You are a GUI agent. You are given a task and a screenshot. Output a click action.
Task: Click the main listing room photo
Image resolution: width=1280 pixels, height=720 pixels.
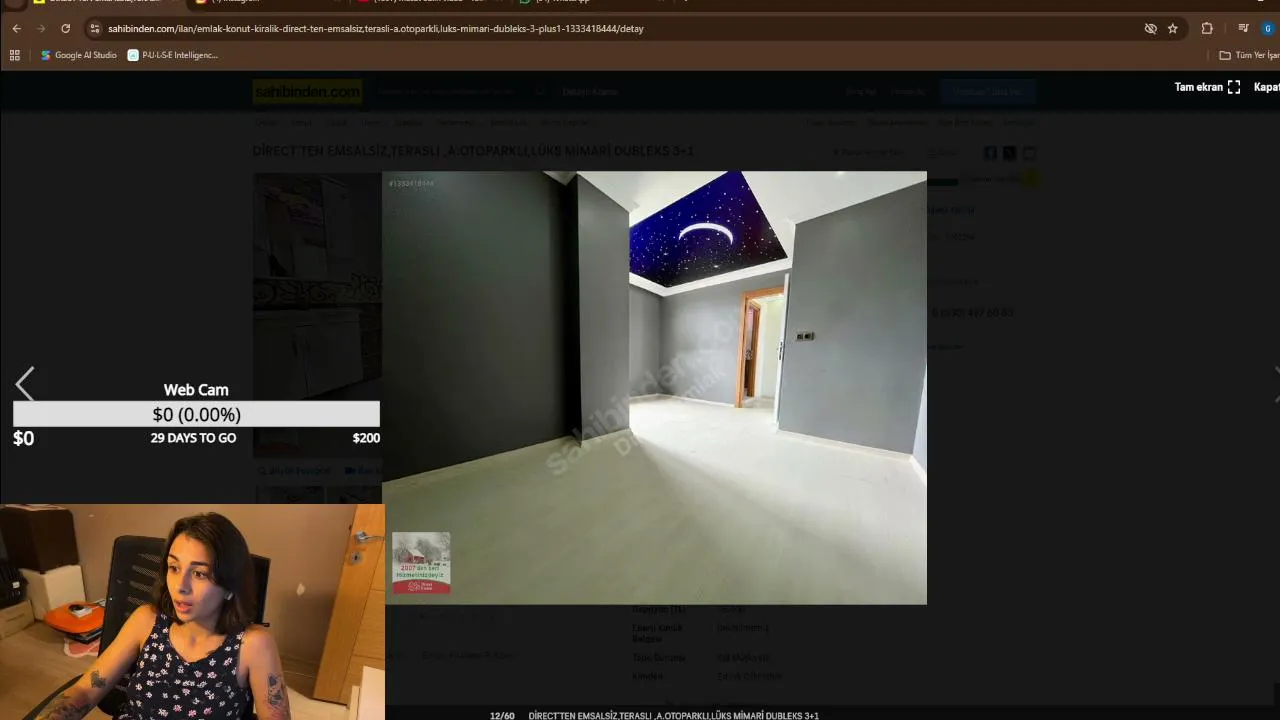coord(654,387)
